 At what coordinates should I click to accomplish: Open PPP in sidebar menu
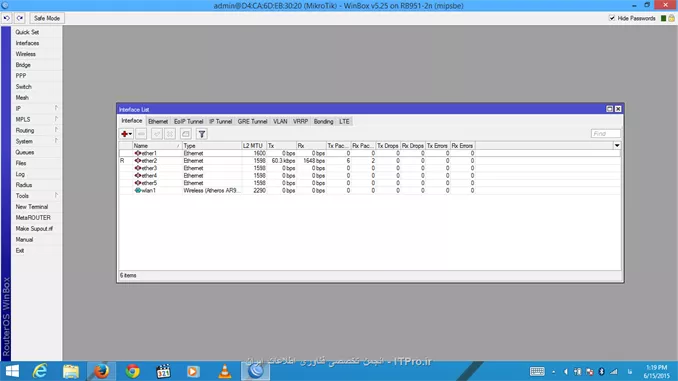pos(21,76)
